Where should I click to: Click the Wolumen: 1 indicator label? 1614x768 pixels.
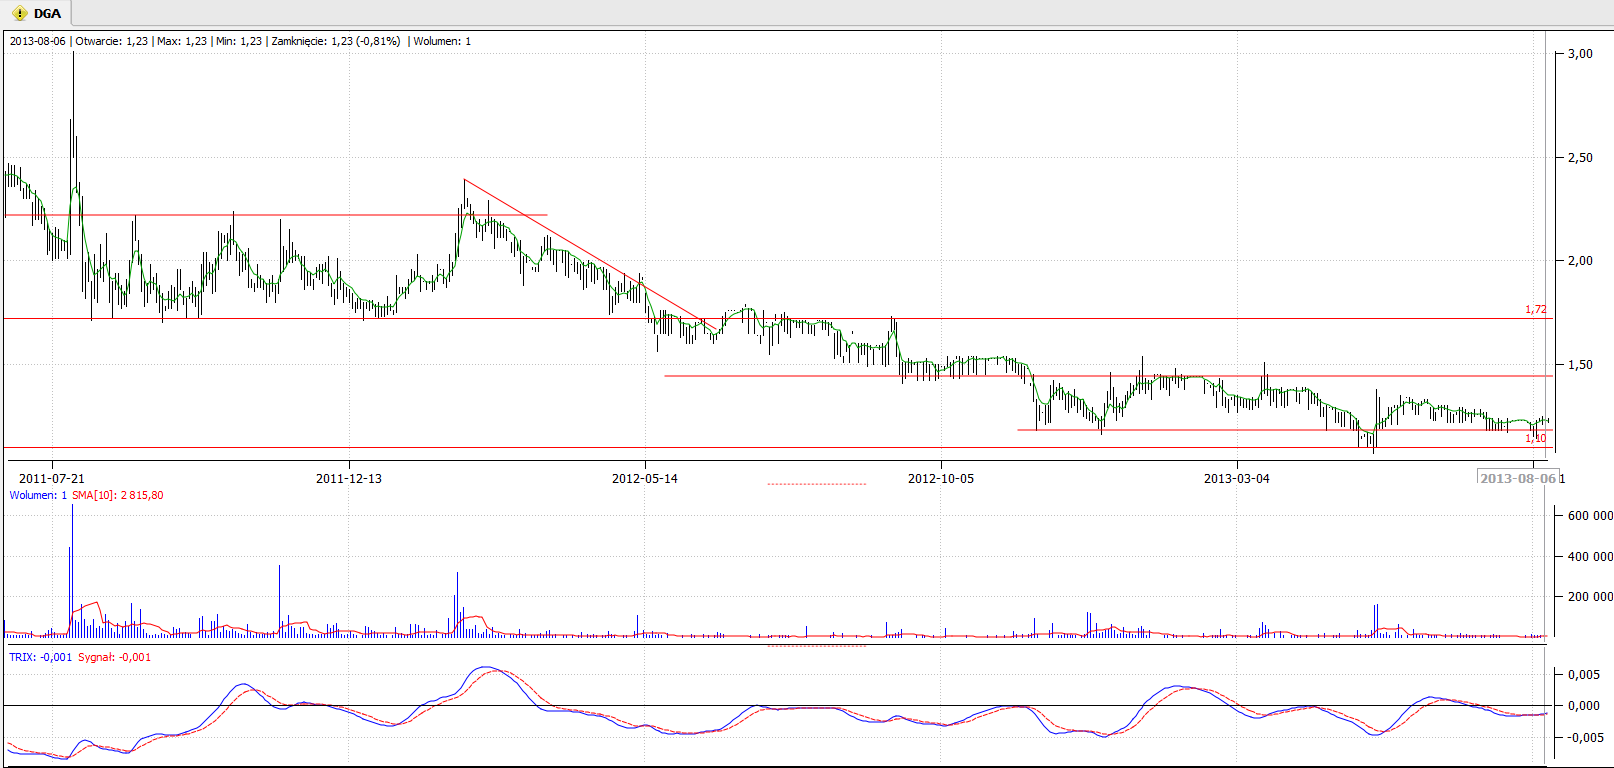tap(38, 495)
